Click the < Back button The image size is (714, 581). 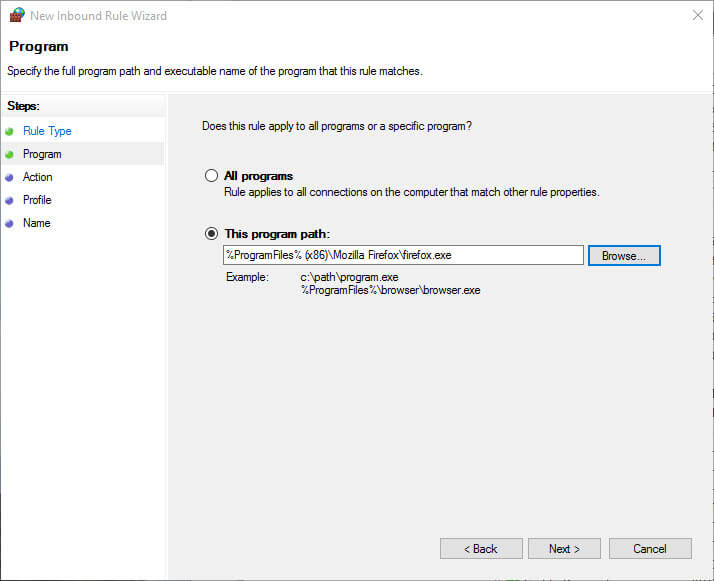click(x=481, y=549)
